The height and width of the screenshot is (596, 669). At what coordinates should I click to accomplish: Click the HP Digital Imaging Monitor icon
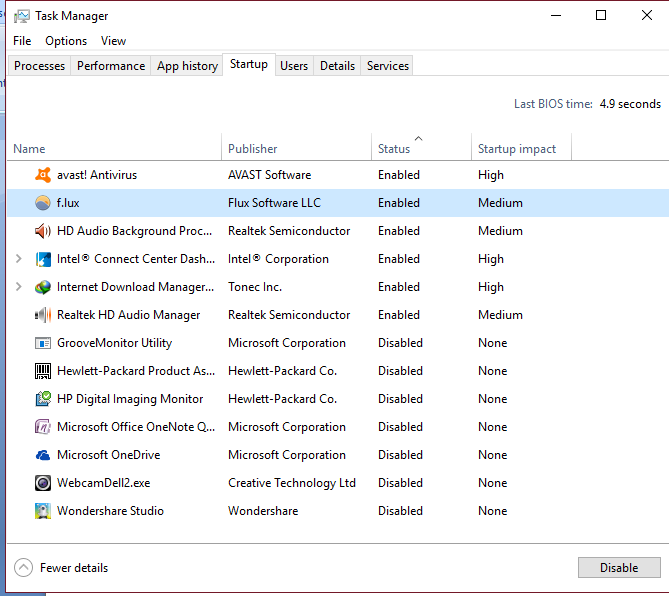pos(43,399)
